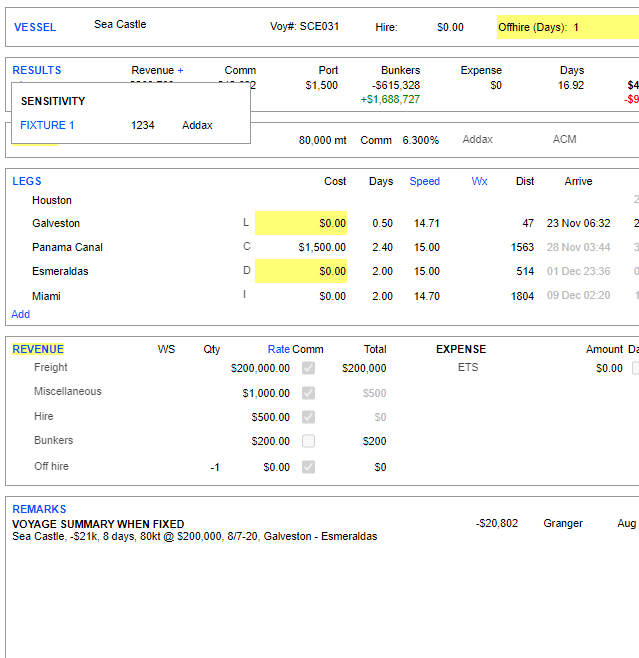
Task: Click the Galveston cost input cell
Action: pos(301,223)
